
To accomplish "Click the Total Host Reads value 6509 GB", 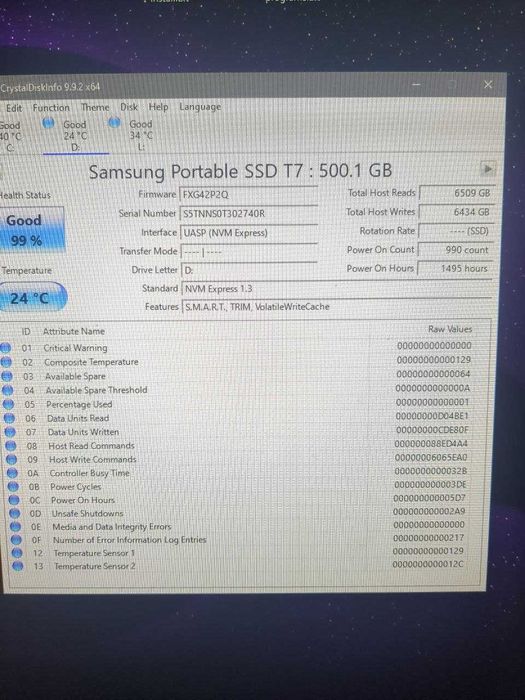I will click(457, 193).
